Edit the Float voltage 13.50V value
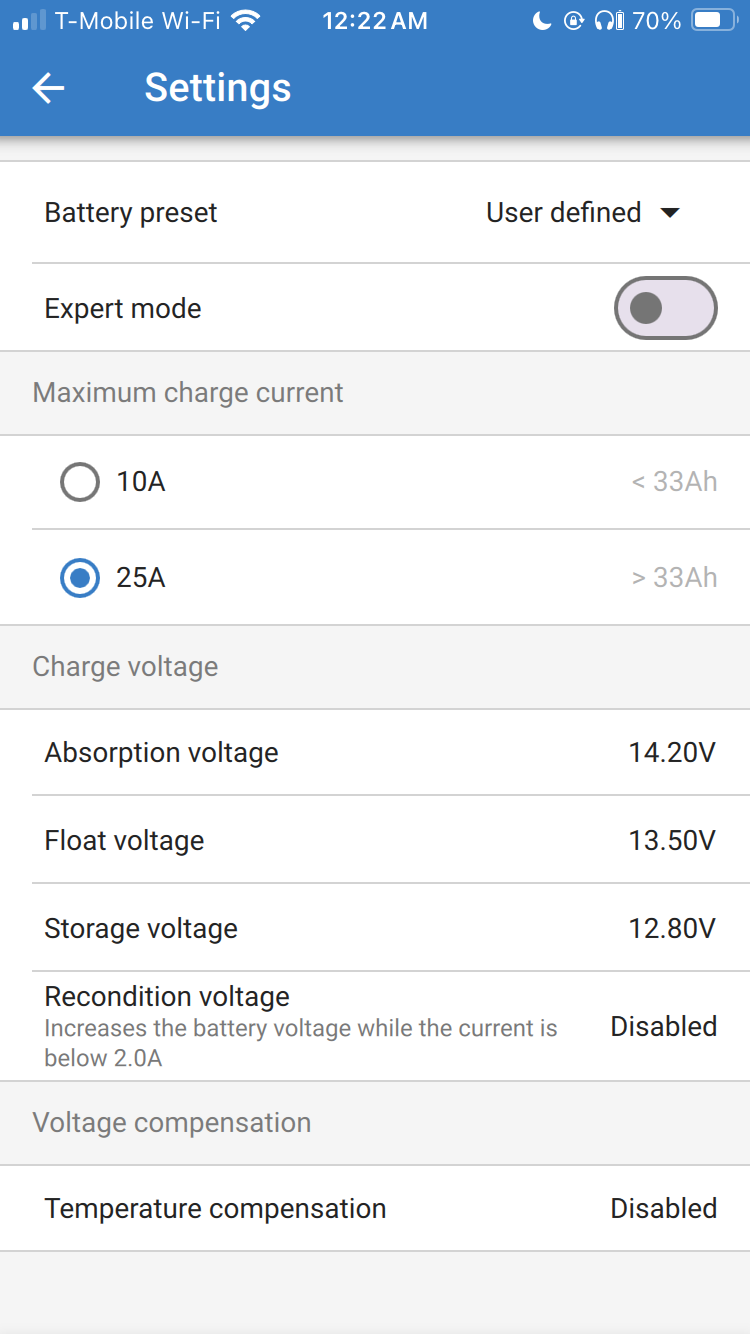750x1334 pixels. point(671,841)
